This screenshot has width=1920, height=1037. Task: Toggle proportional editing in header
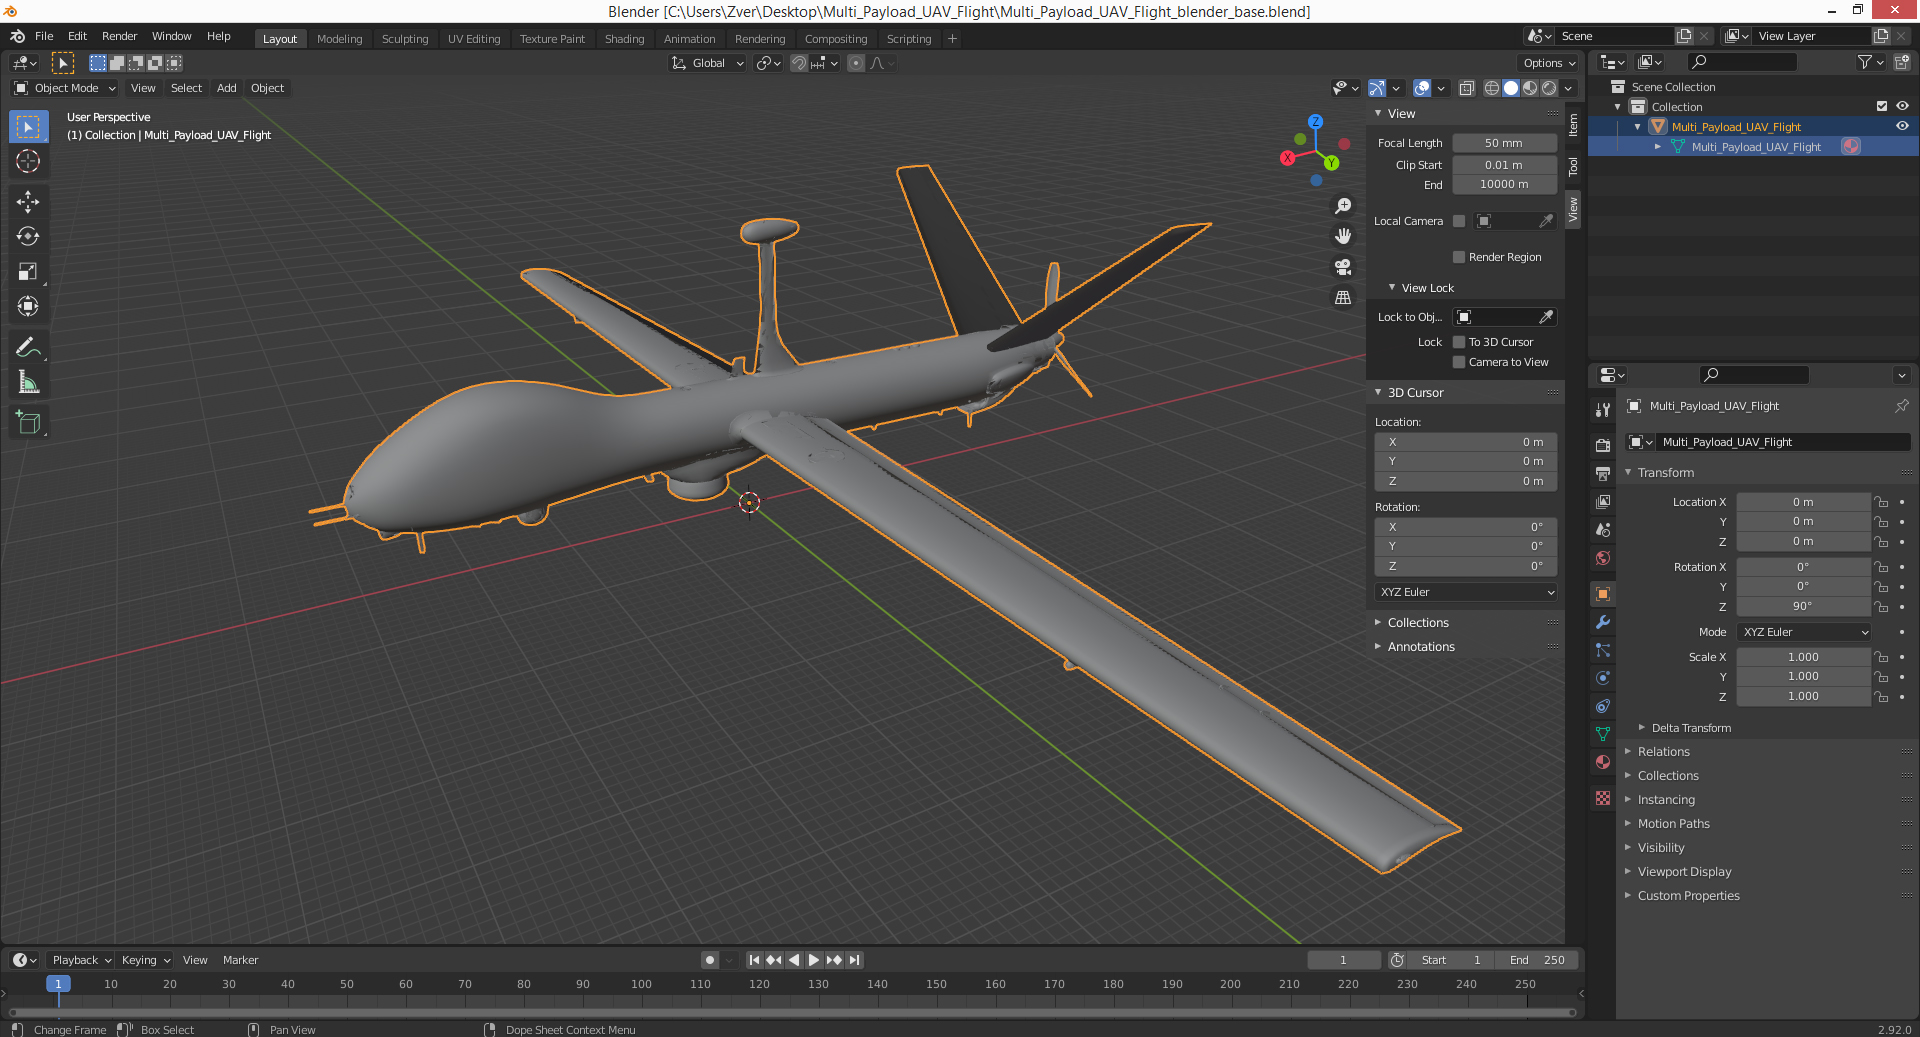(856, 63)
